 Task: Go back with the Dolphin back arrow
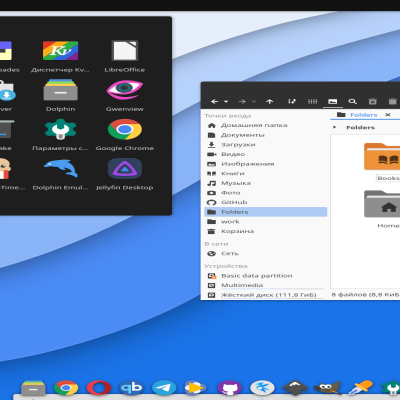[x=215, y=101]
